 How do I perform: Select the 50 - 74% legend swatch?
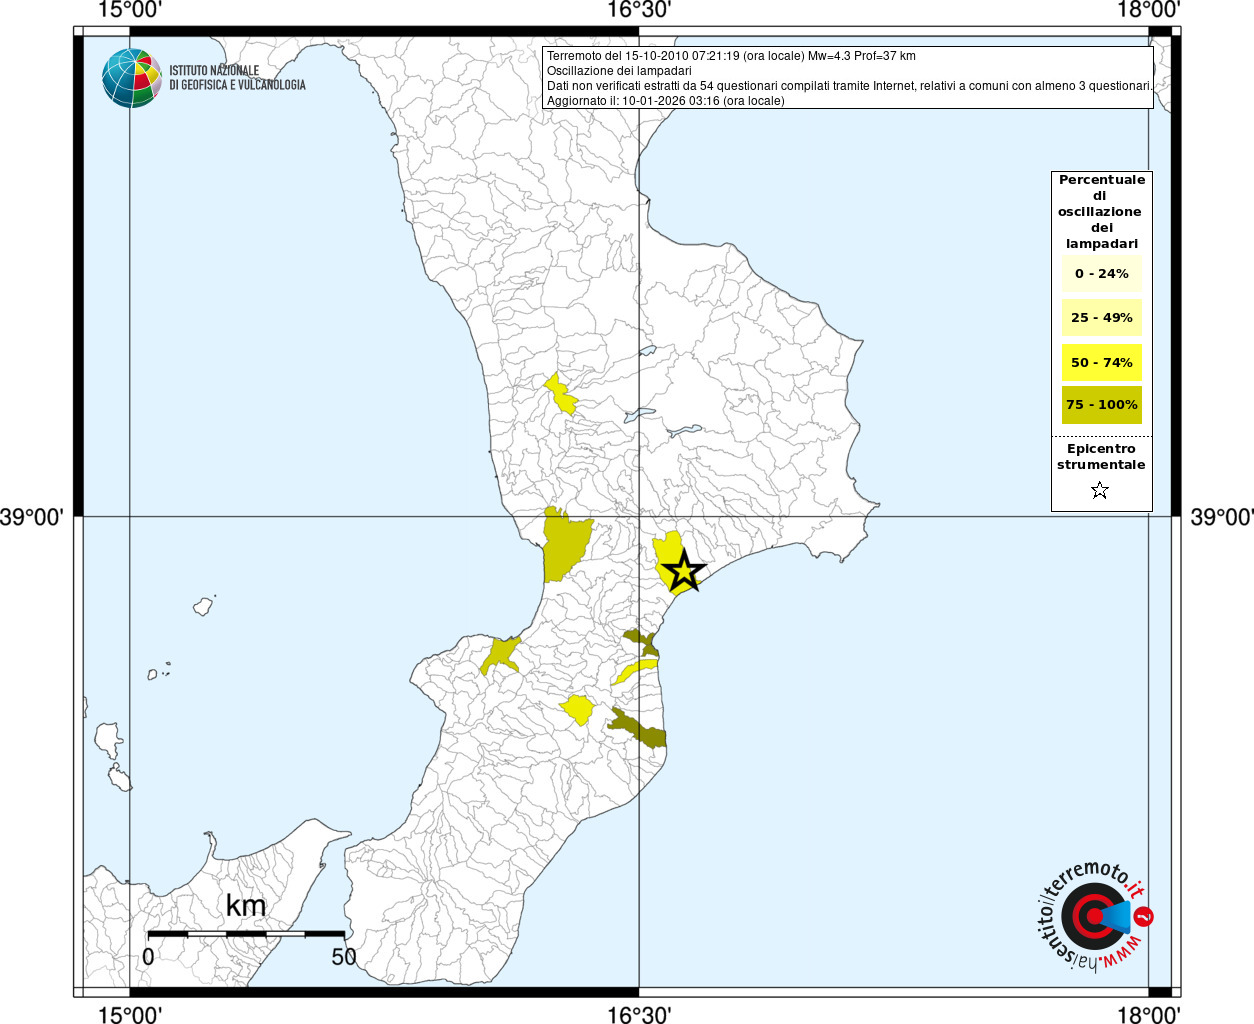[x=1101, y=363]
